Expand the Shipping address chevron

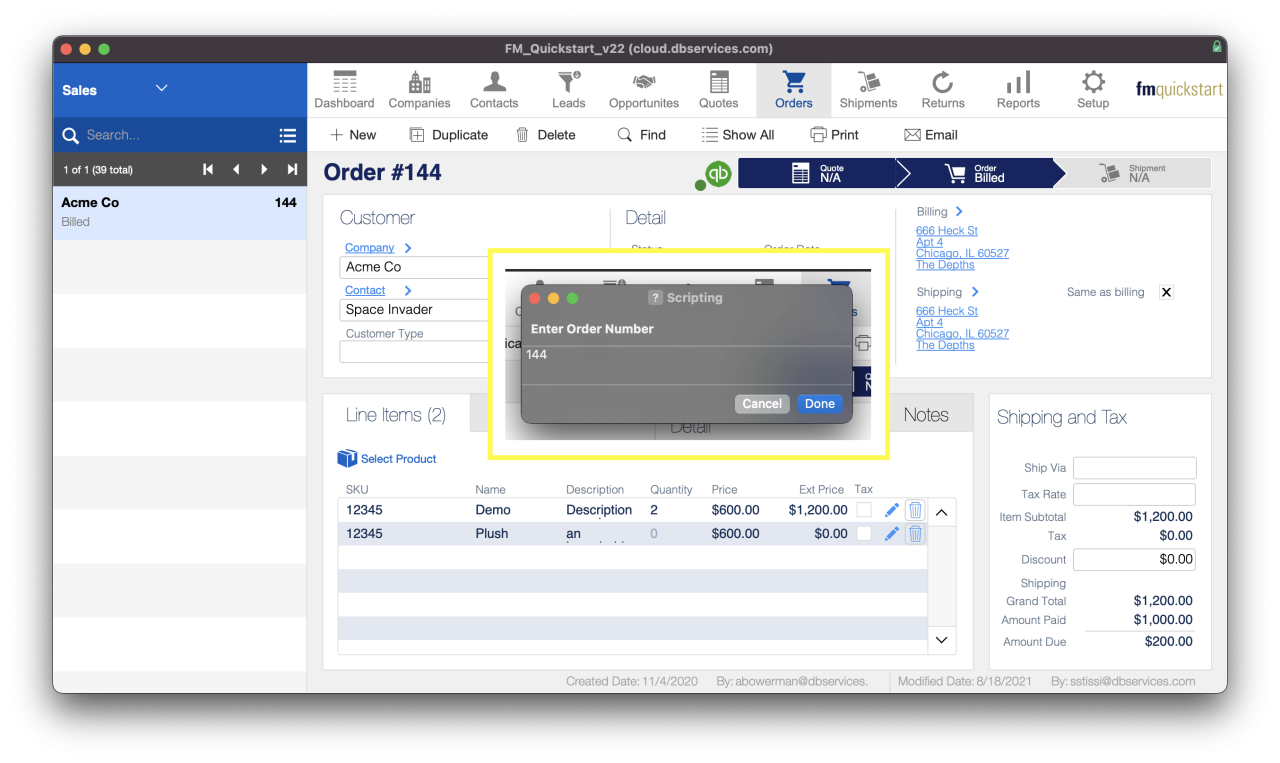click(975, 292)
